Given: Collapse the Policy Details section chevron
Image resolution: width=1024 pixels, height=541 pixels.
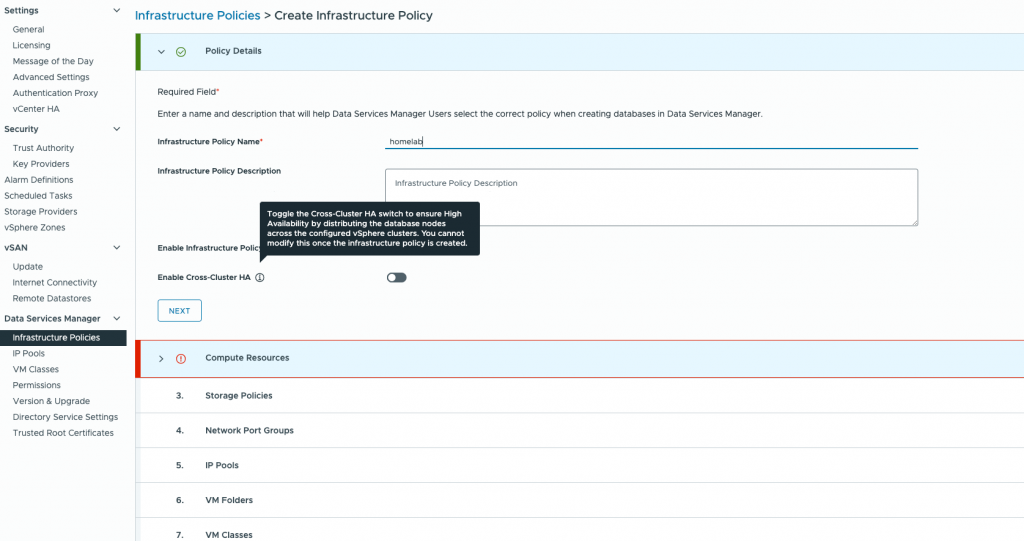Looking at the screenshot, I should [x=161, y=52].
